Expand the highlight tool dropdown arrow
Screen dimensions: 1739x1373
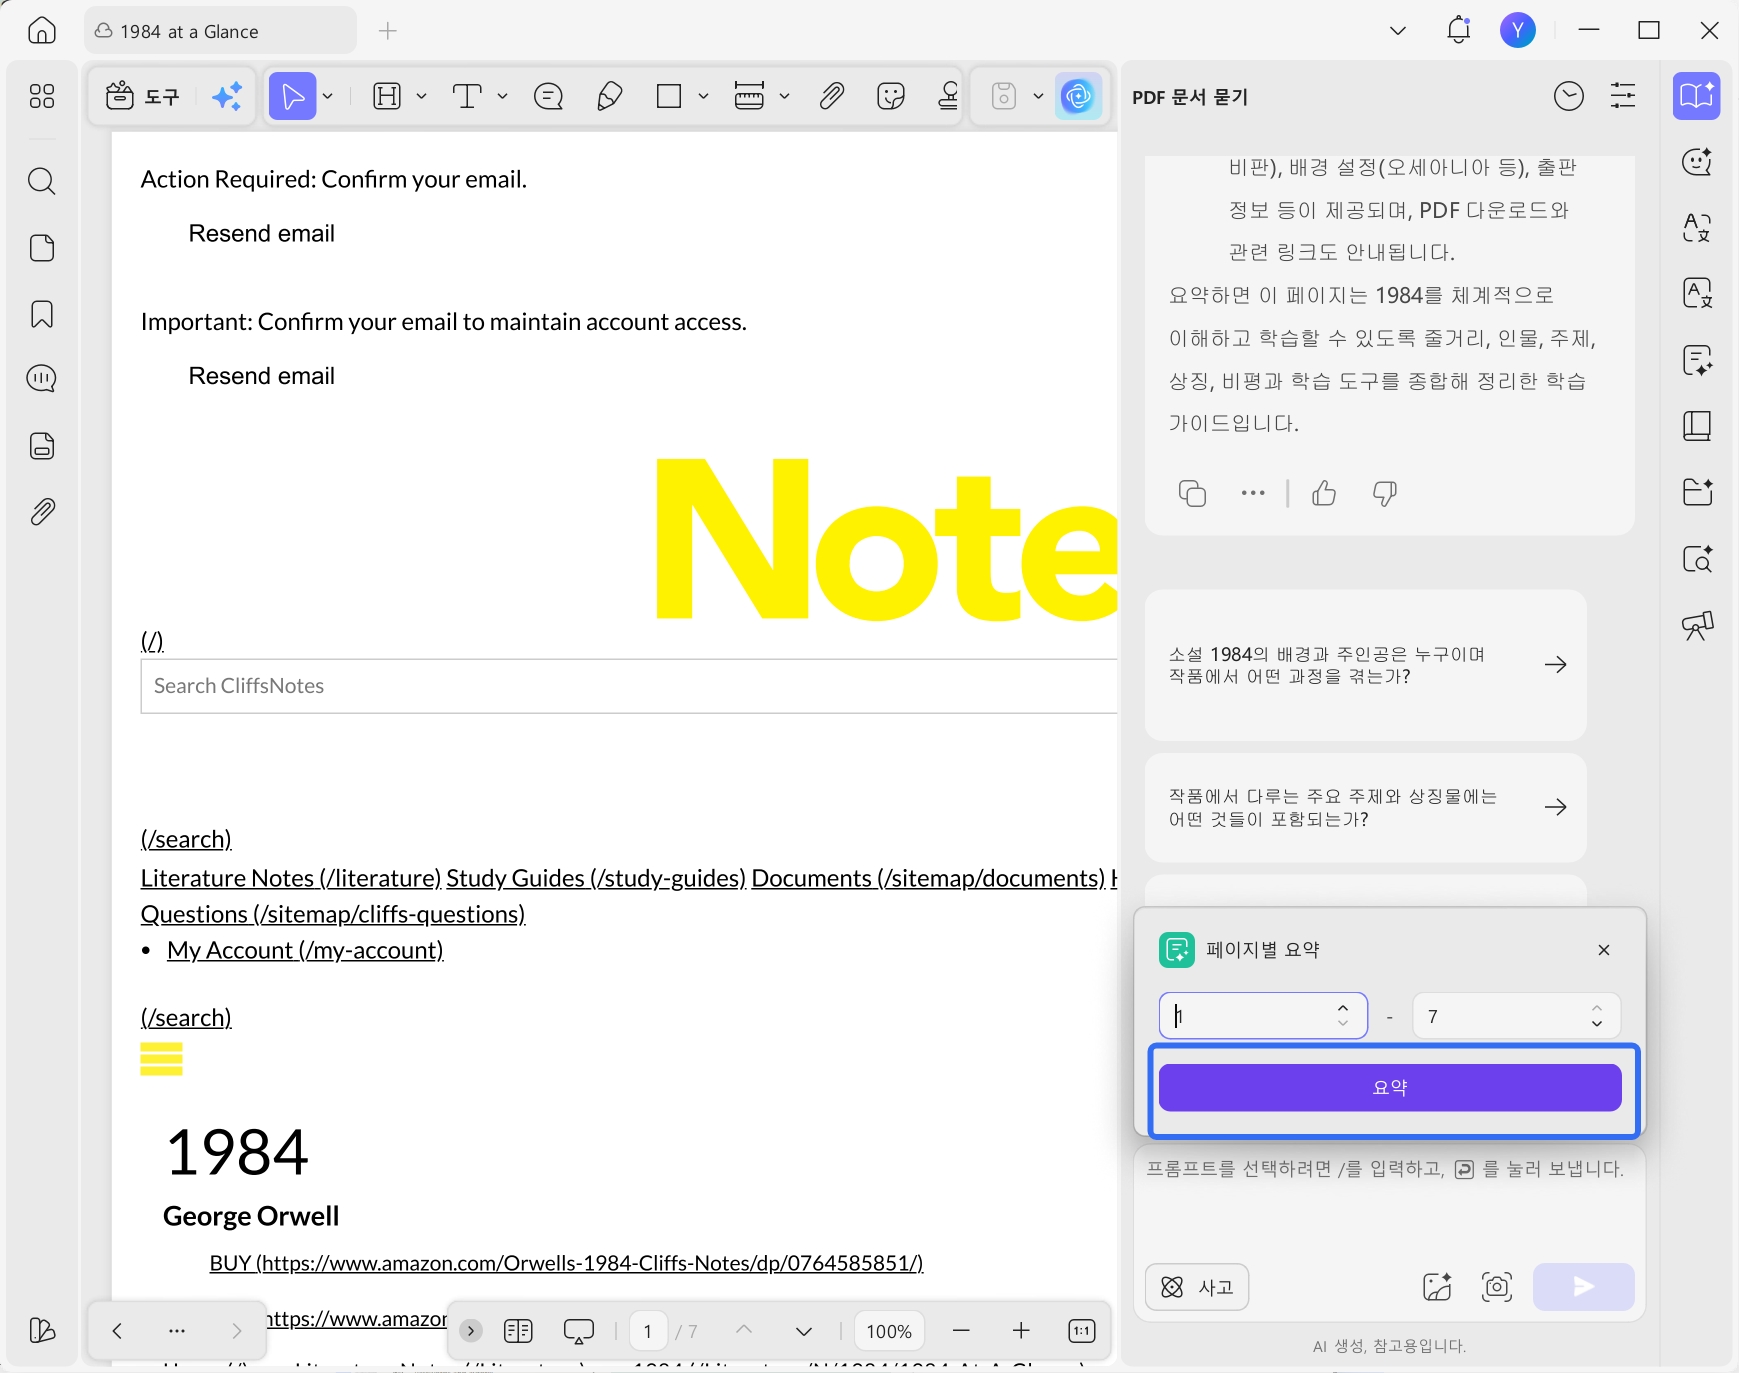coord(421,96)
